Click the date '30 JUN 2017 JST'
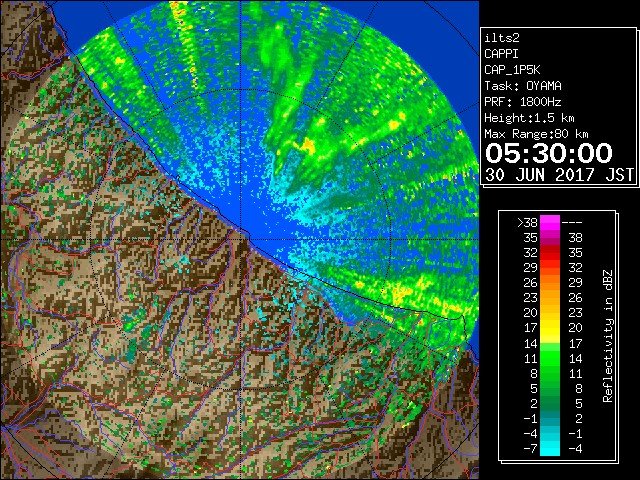 pos(559,175)
